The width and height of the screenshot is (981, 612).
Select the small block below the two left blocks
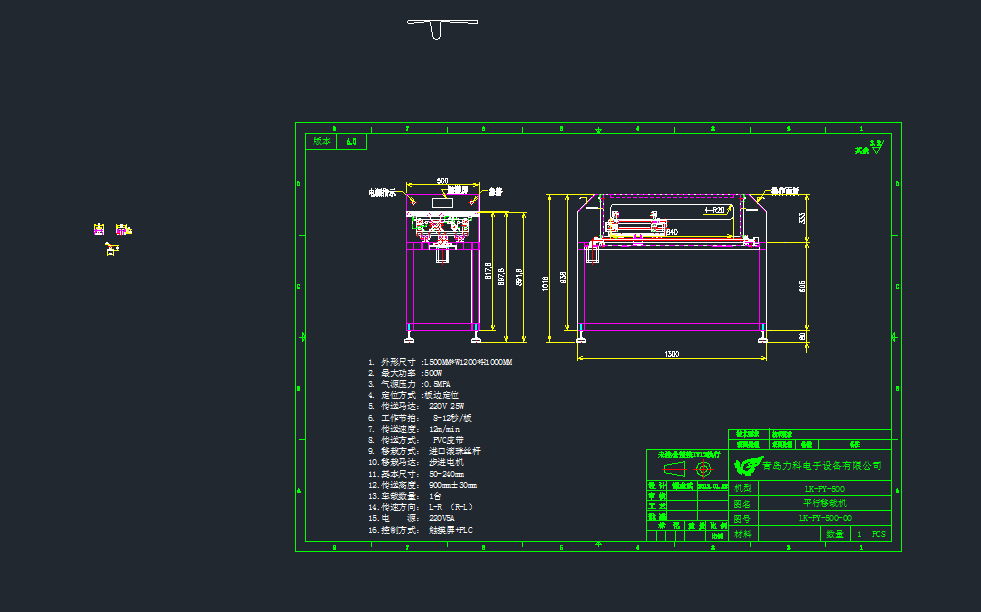pyautogui.click(x=112, y=247)
